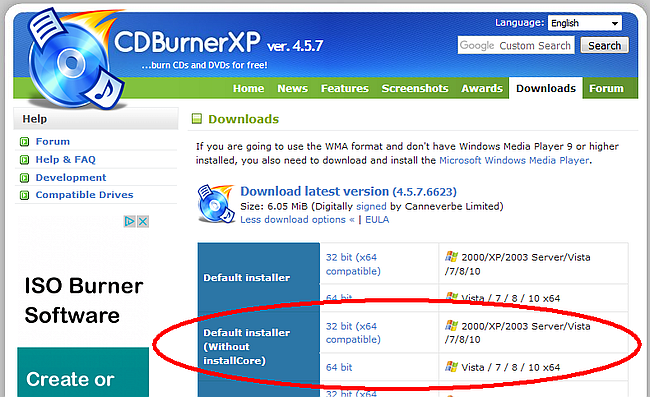Click the CDBurnerXP disc logo in header
The width and height of the screenshot is (650, 397).
pos(77,59)
